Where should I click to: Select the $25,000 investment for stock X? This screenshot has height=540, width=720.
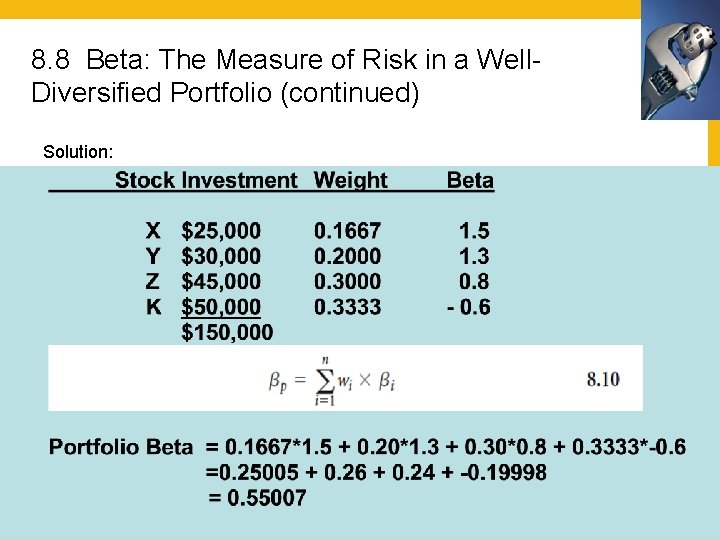click(221, 232)
